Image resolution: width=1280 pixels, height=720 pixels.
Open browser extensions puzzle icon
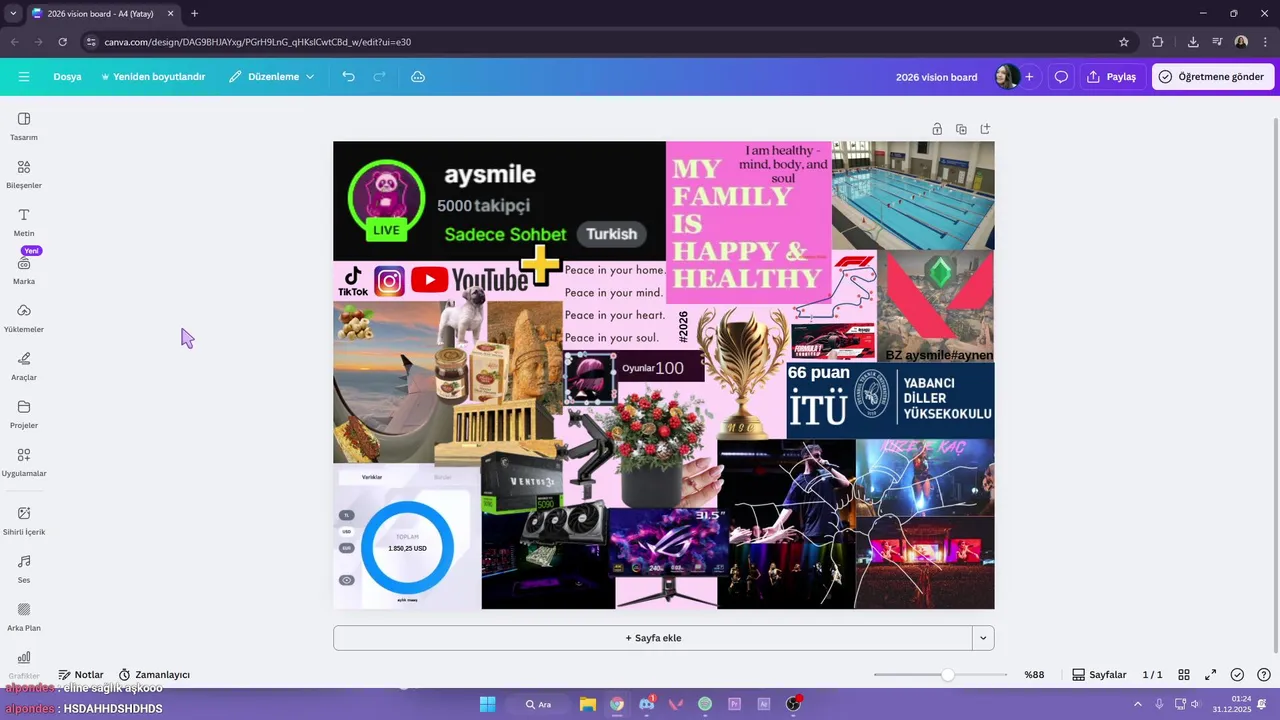pos(1158,42)
